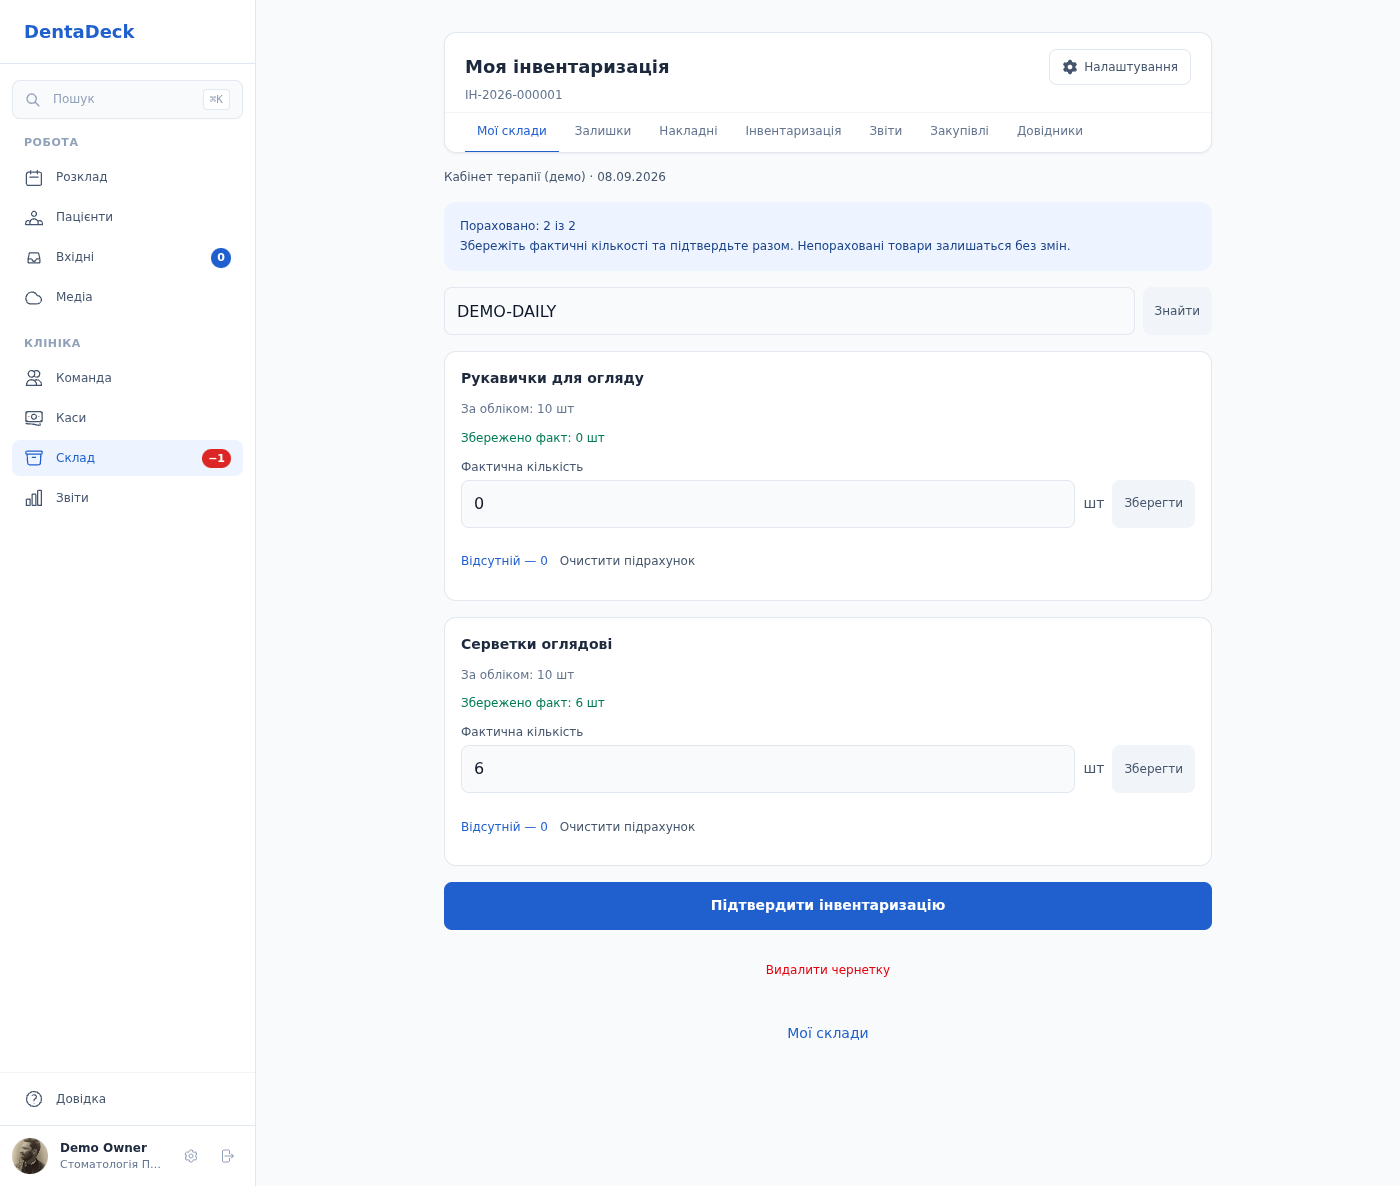Click the Вхідні inbox tray icon
The width and height of the screenshot is (1400, 1186).
coord(34,258)
